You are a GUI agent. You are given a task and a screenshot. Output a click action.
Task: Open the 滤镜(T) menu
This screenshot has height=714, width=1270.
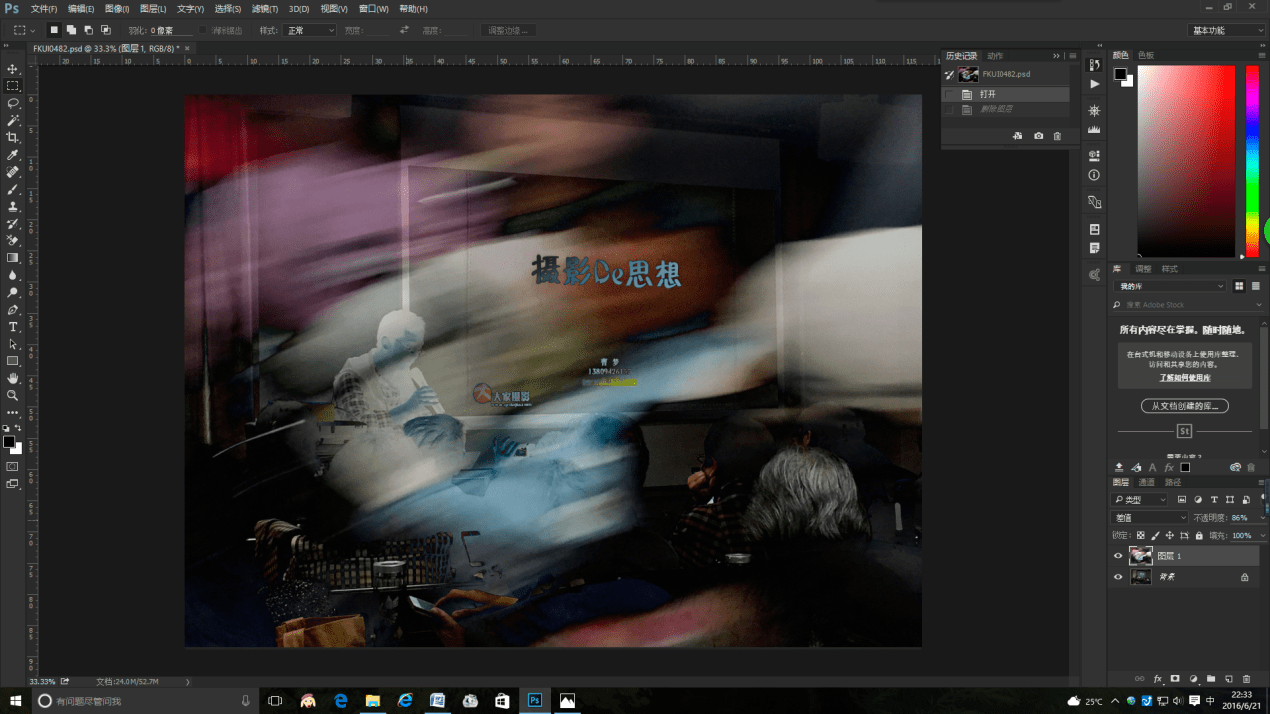pyautogui.click(x=265, y=9)
